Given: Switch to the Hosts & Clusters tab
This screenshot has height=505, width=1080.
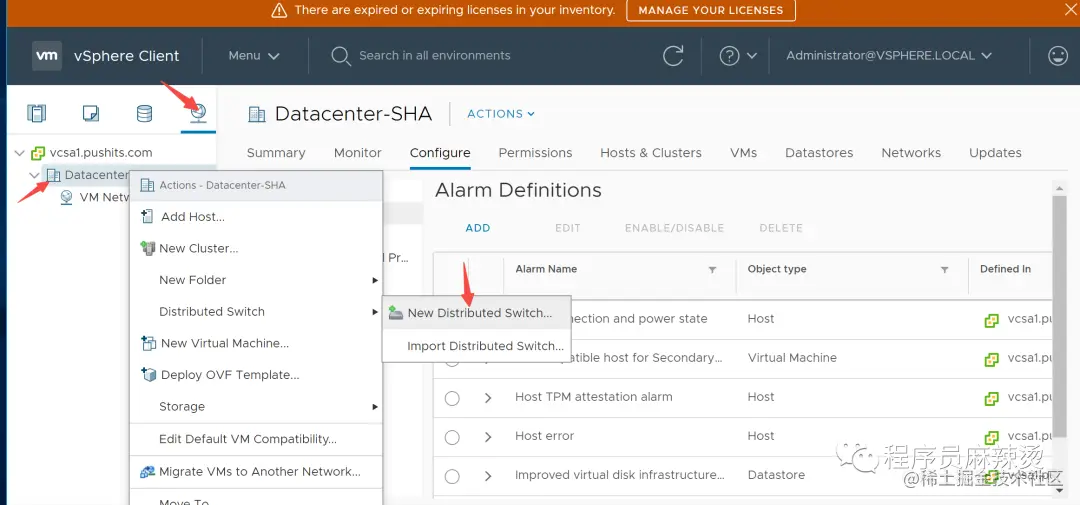Looking at the screenshot, I should point(651,153).
